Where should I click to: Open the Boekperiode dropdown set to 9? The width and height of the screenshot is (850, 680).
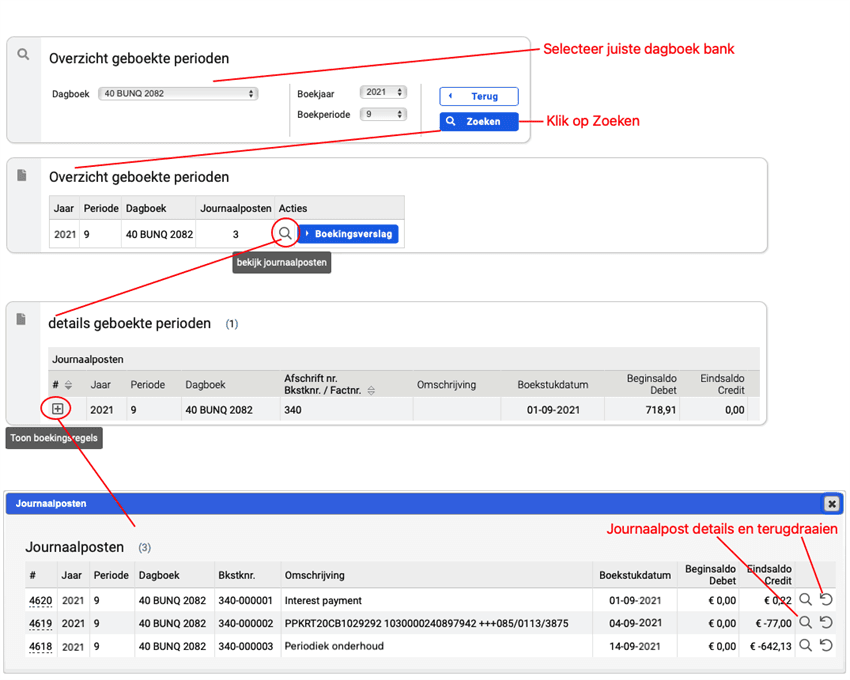[x=383, y=114]
